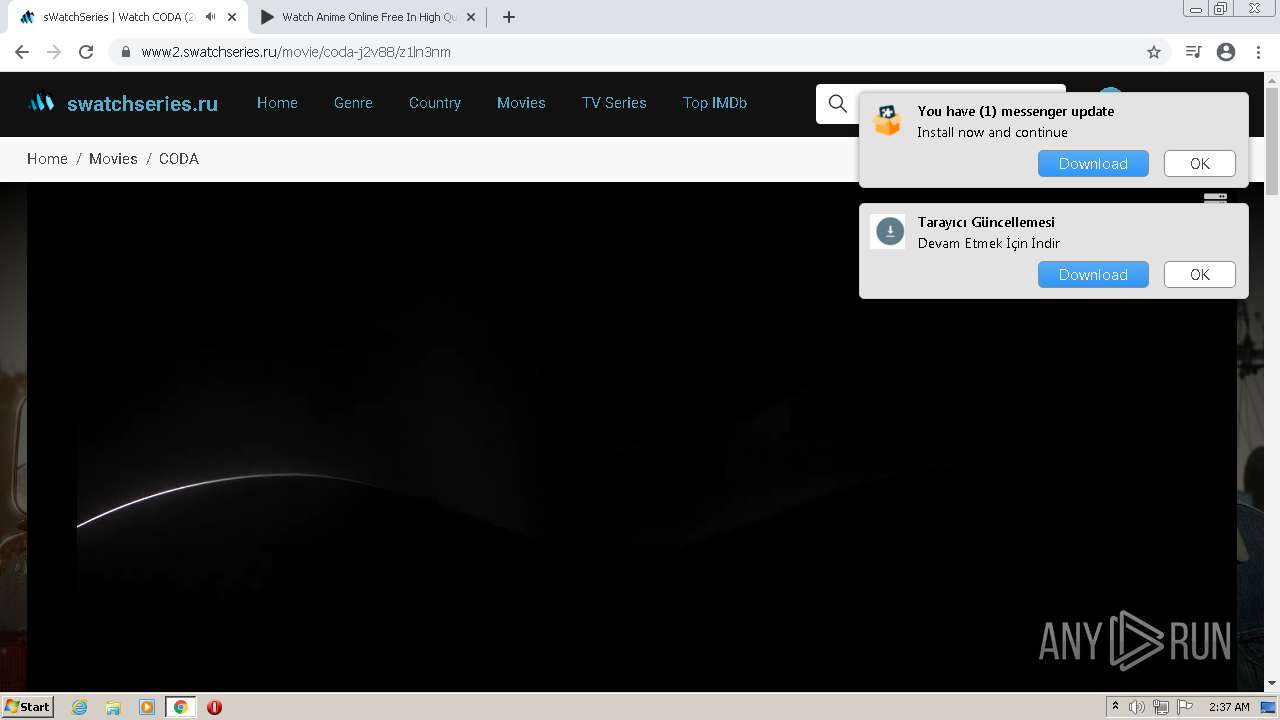Go to the Movies section
This screenshot has width=1280, height=720.
[x=521, y=103]
